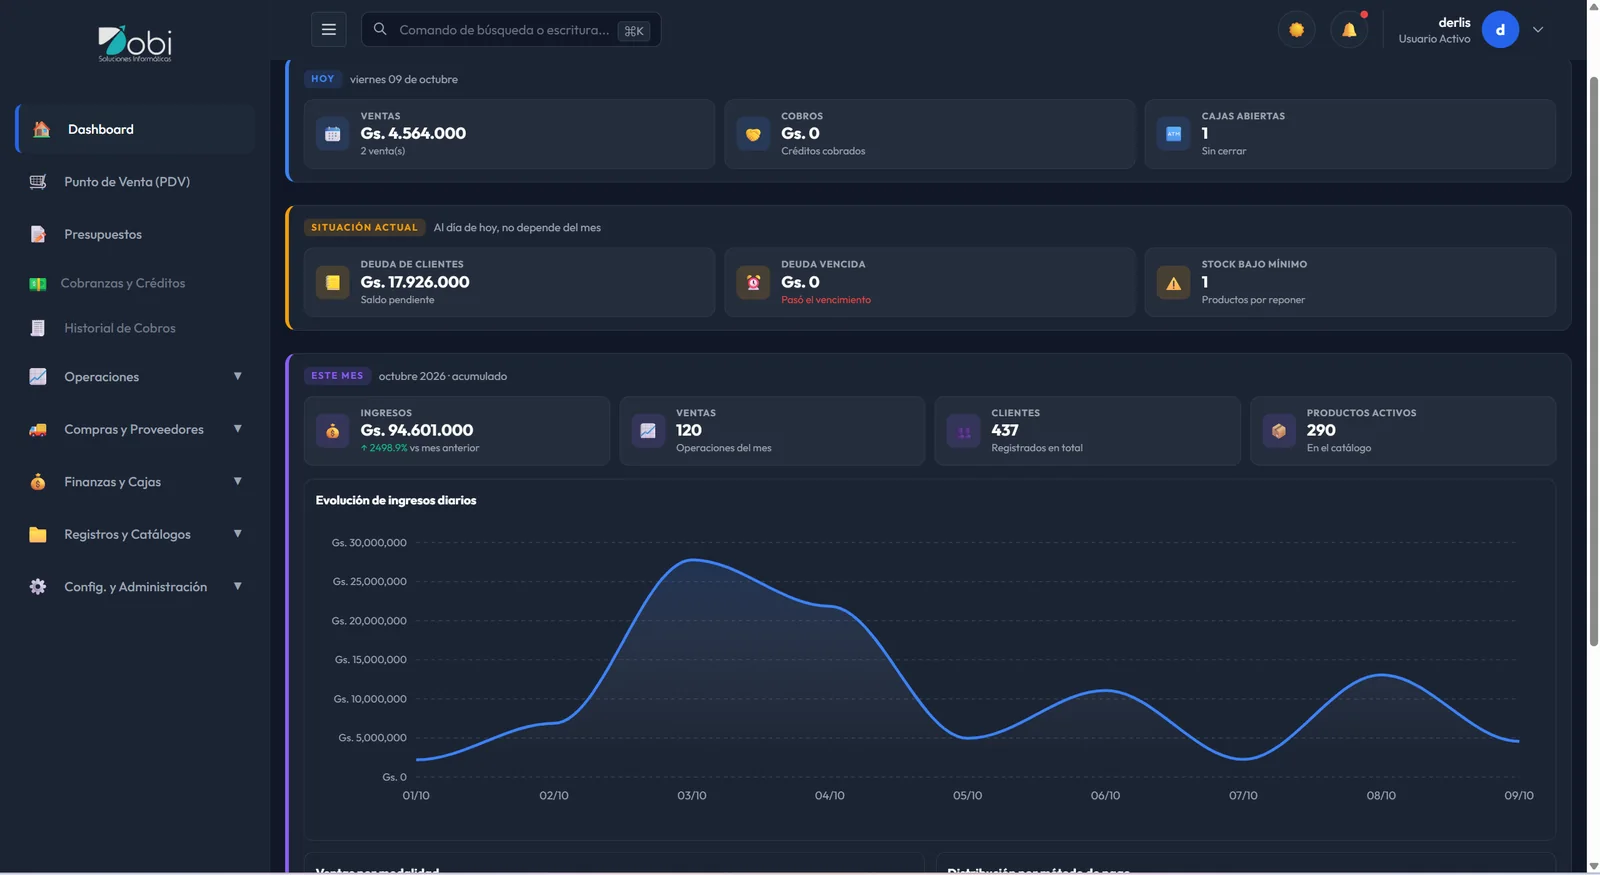
Task: Click the SITUACIÓN ACTUAL badge
Action: pyautogui.click(x=364, y=227)
